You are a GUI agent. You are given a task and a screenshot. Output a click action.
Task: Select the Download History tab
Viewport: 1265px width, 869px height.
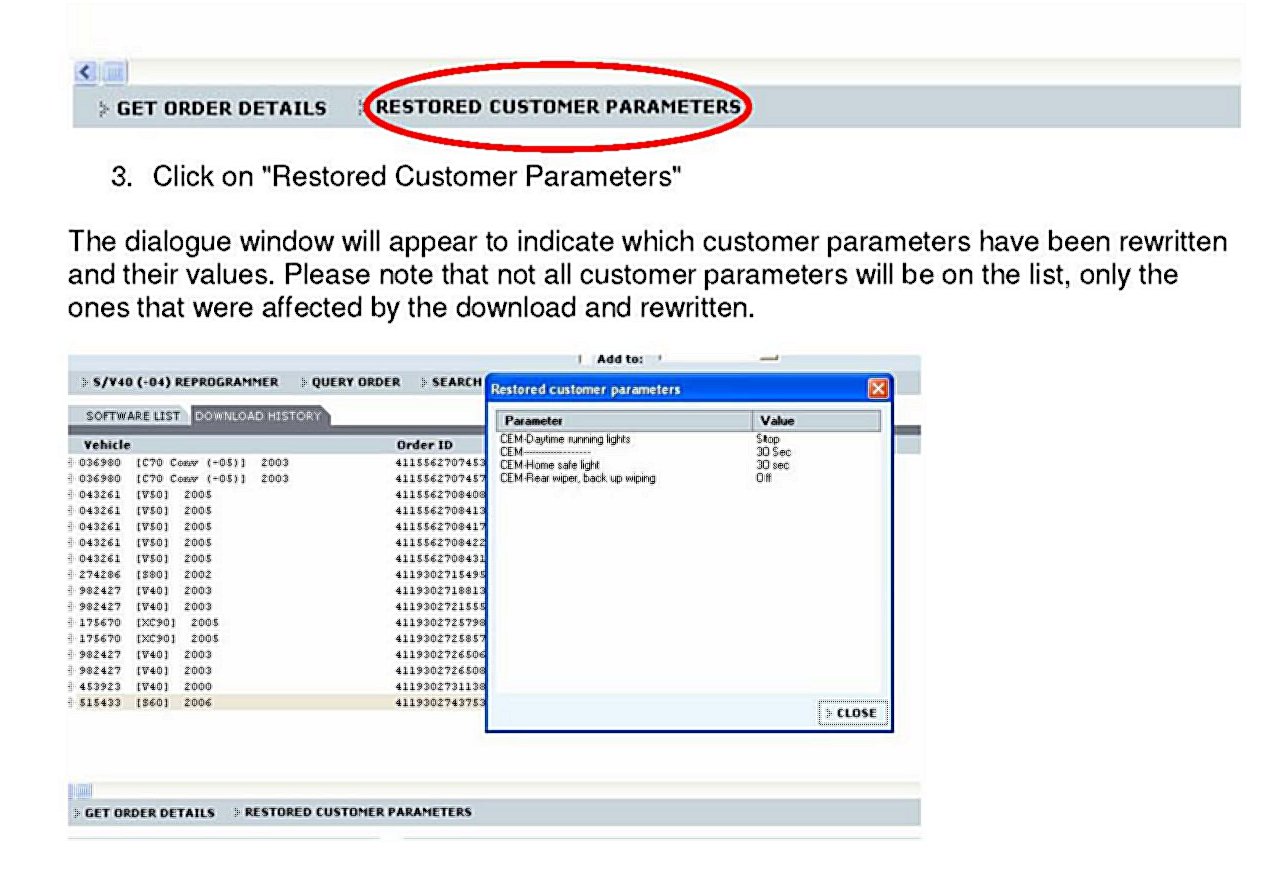coord(258,416)
